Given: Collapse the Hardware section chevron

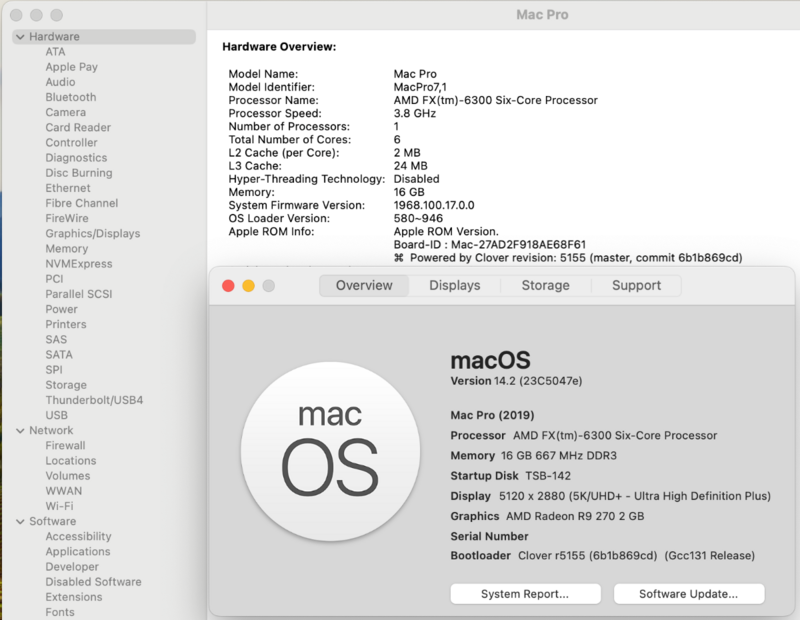Looking at the screenshot, I should [x=20, y=37].
